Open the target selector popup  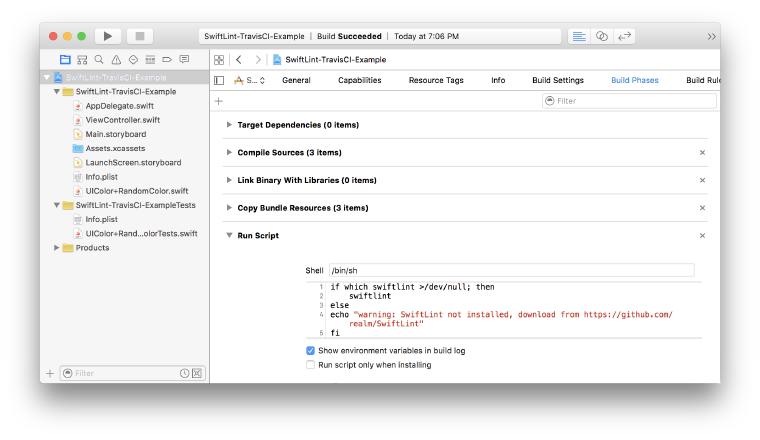(x=249, y=80)
